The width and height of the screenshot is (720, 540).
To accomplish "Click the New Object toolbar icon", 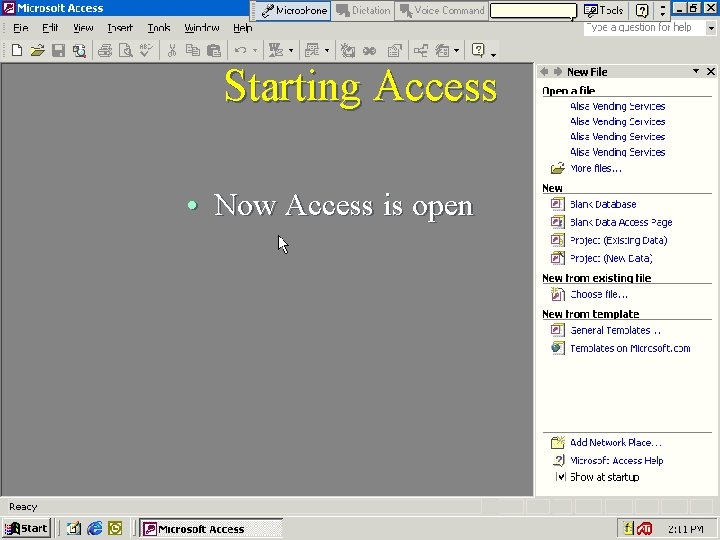I will tap(442, 50).
